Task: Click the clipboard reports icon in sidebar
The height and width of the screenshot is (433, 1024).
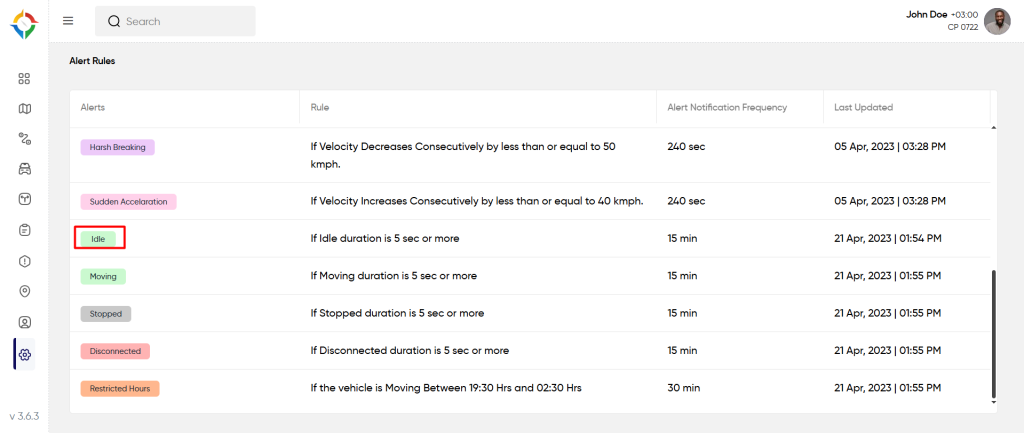Action: 25,230
